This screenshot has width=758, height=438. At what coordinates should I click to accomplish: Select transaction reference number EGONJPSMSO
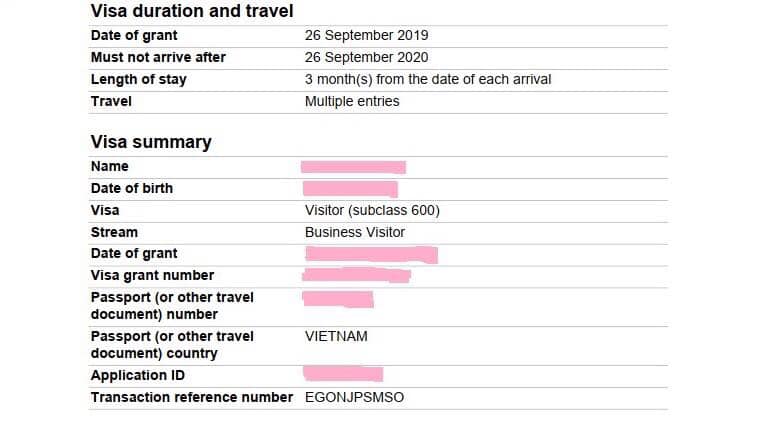tap(355, 397)
